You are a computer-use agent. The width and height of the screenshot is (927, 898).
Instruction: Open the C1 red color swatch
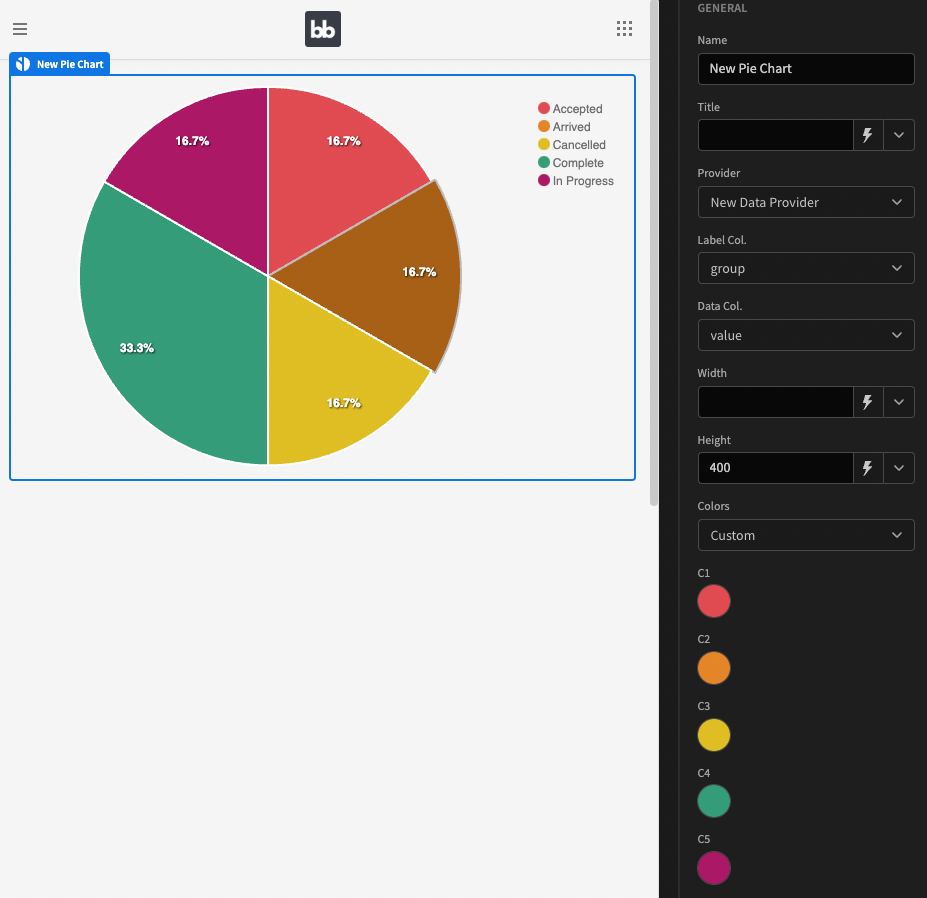coord(714,601)
